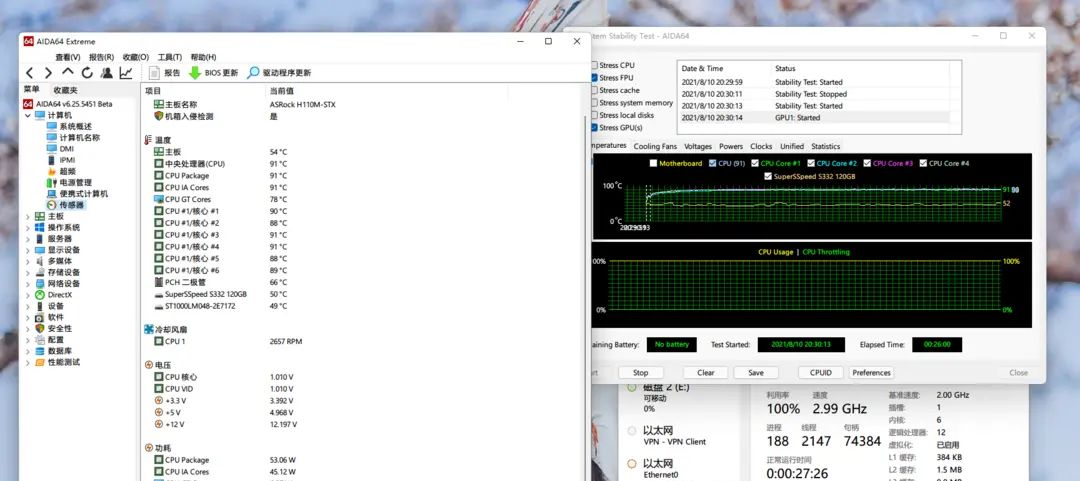Click the 冷却风扇 fan section icon
Image resolution: width=1080 pixels, height=481 pixels.
pos(149,329)
